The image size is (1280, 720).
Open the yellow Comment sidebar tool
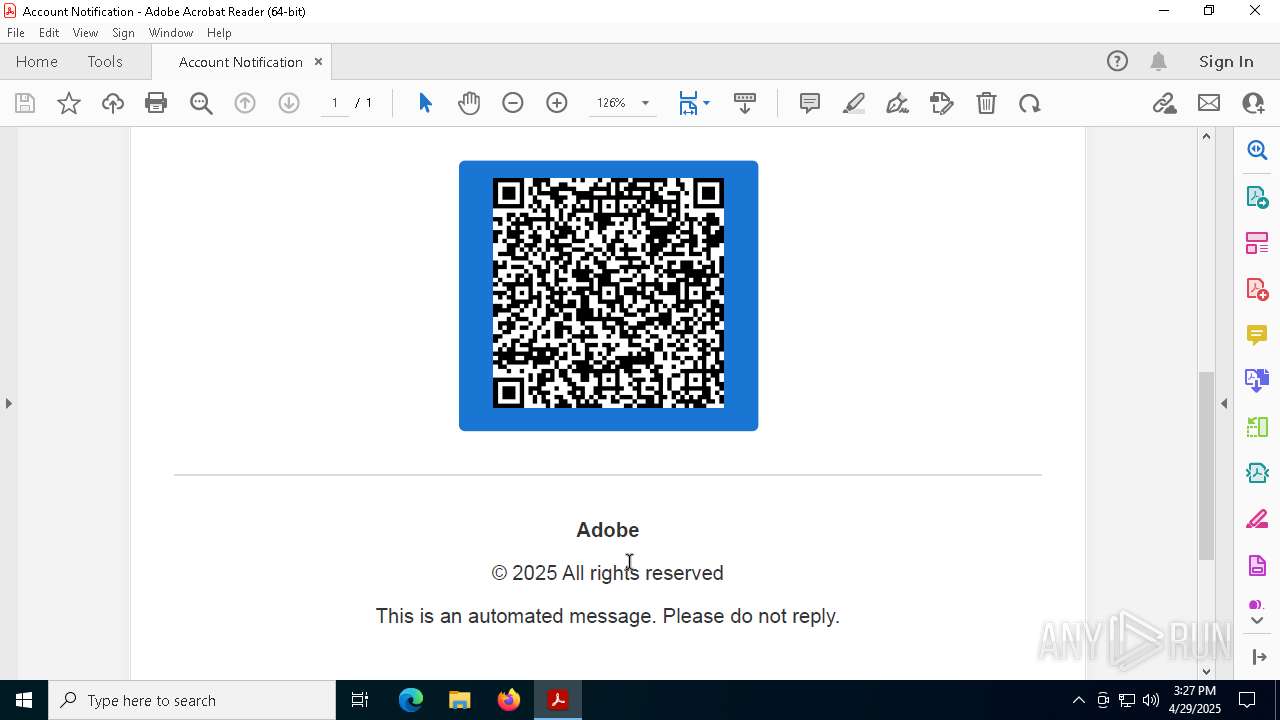[1257, 335]
